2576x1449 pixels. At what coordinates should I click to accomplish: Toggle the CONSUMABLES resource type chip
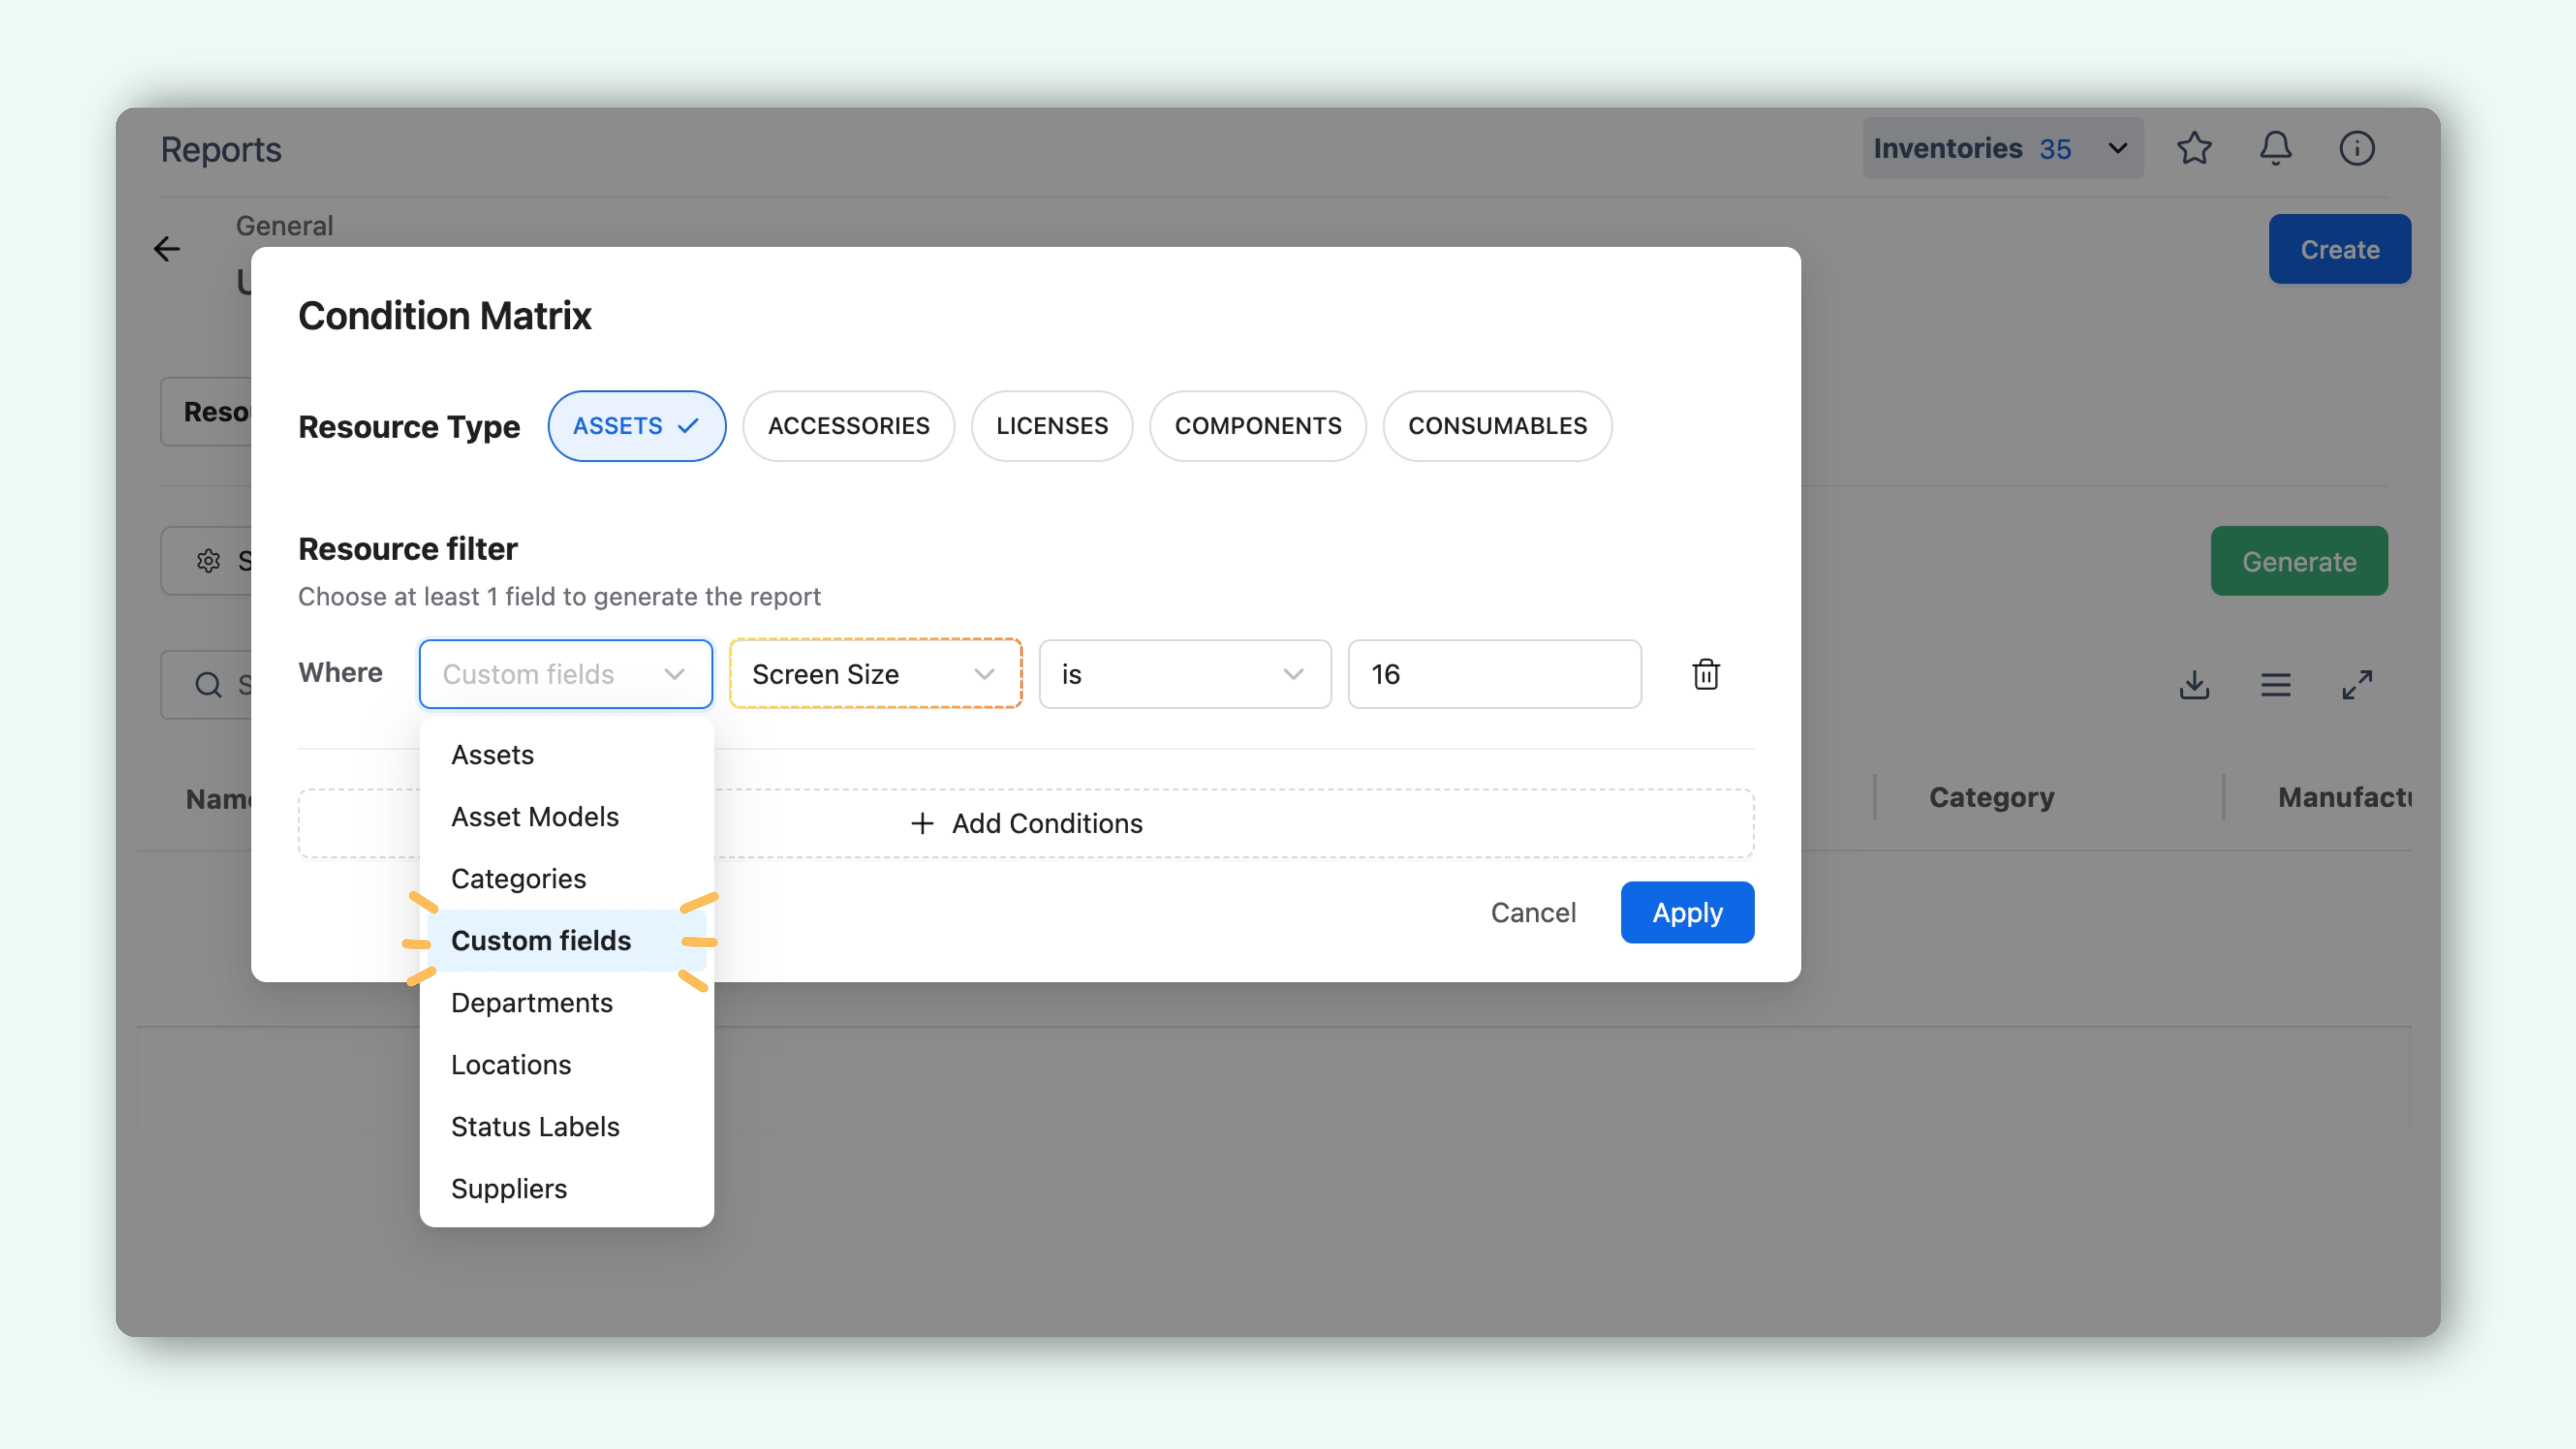coord(1497,426)
